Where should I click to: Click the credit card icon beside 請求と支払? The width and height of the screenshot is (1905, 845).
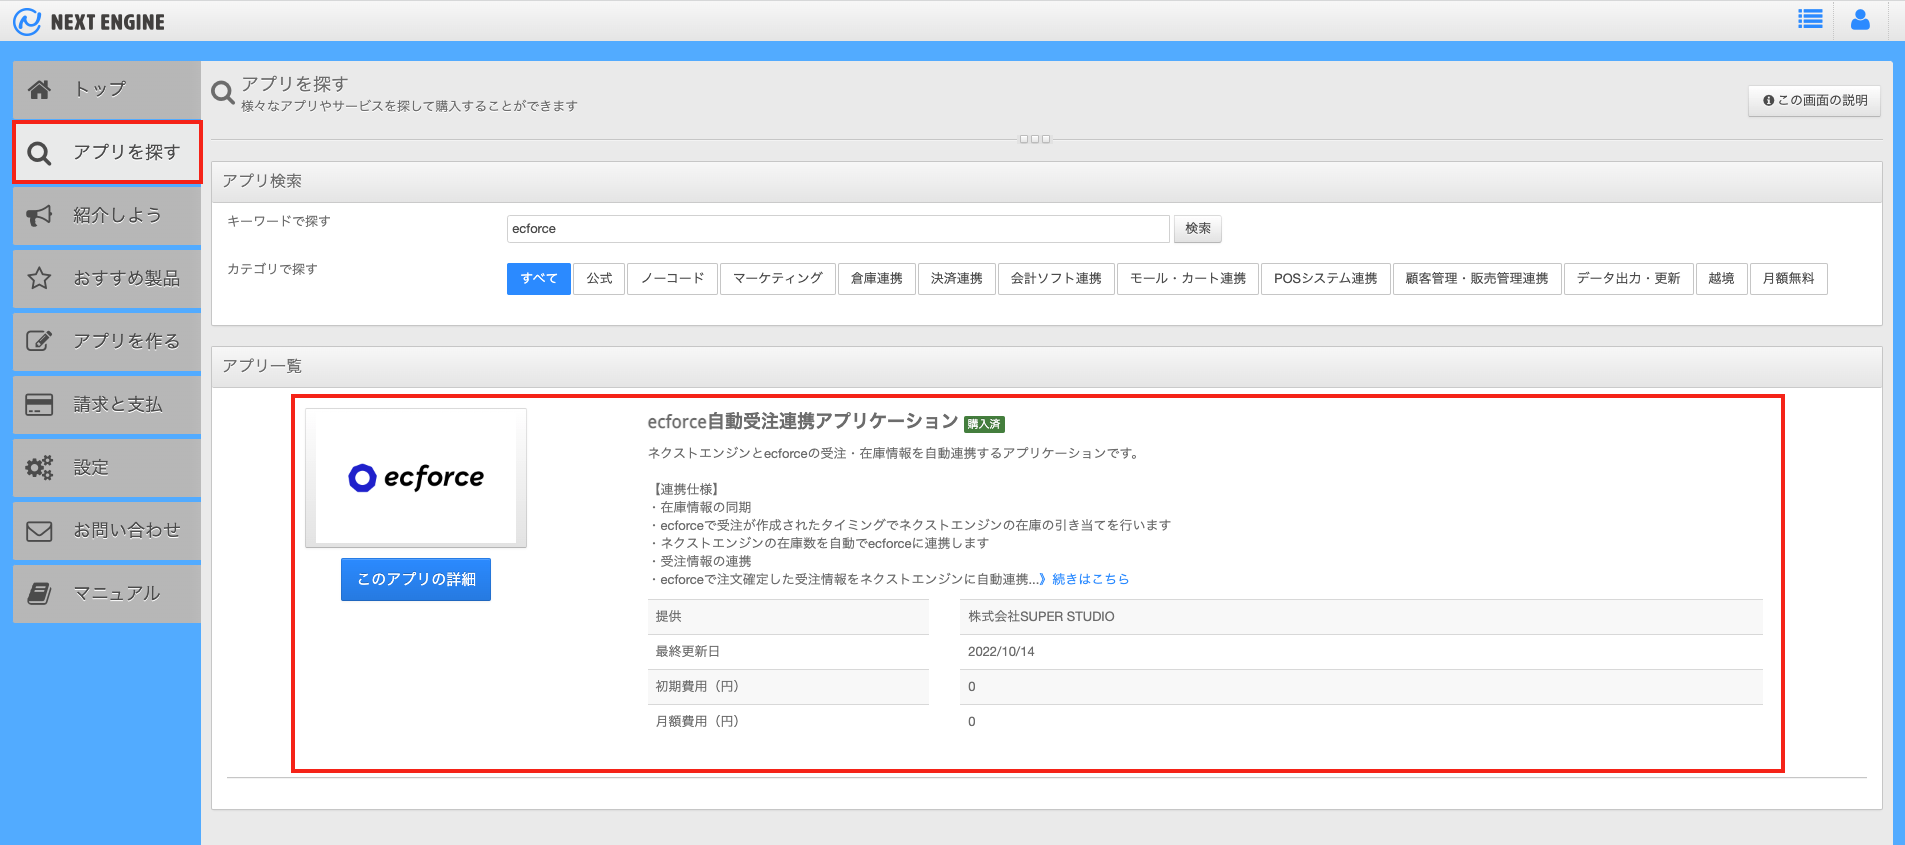(39, 404)
